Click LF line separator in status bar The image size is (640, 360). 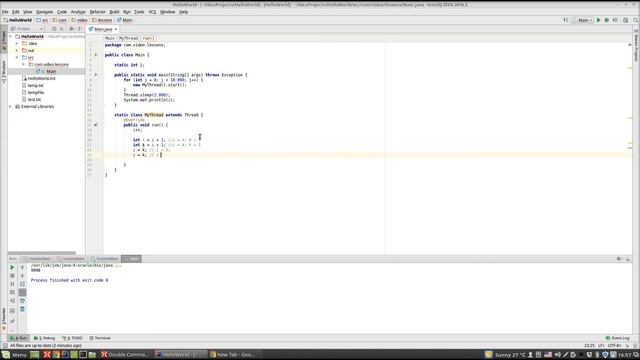(x=601, y=346)
